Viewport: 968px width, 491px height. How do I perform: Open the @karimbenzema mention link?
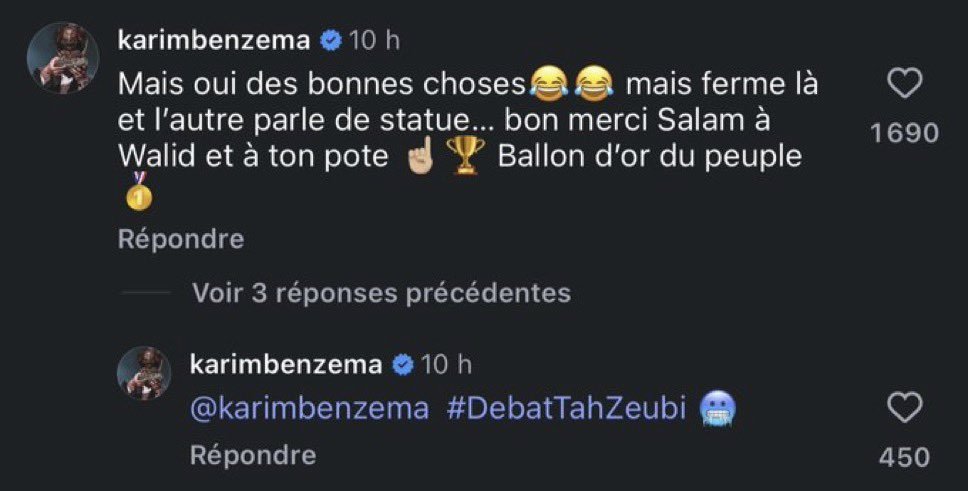point(309,410)
